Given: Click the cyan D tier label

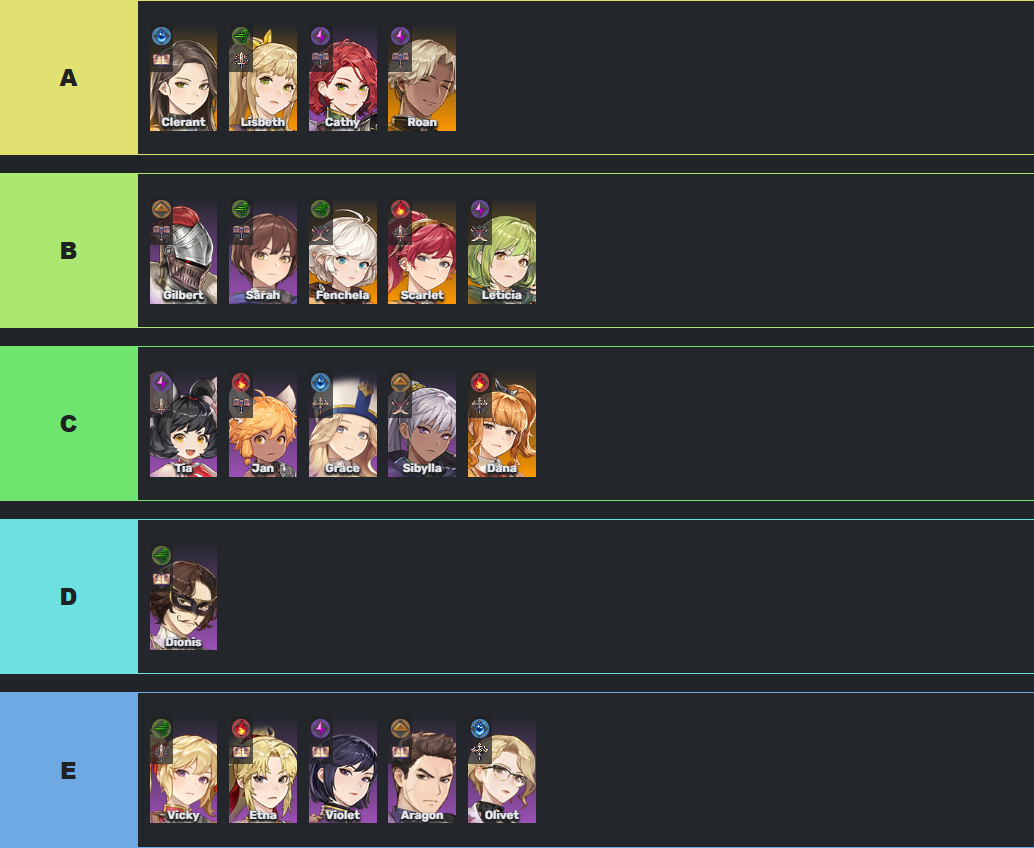Looking at the screenshot, I should 69,596.
